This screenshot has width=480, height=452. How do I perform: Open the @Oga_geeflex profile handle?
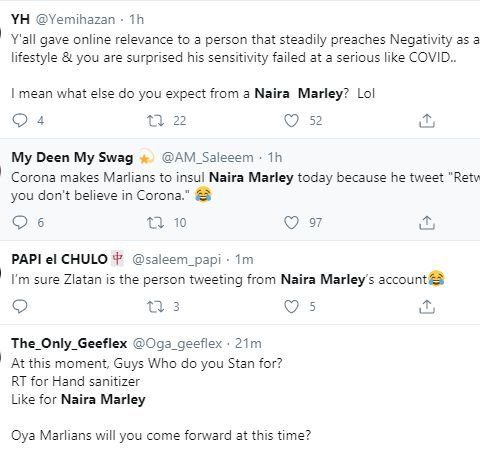coord(177,344)
